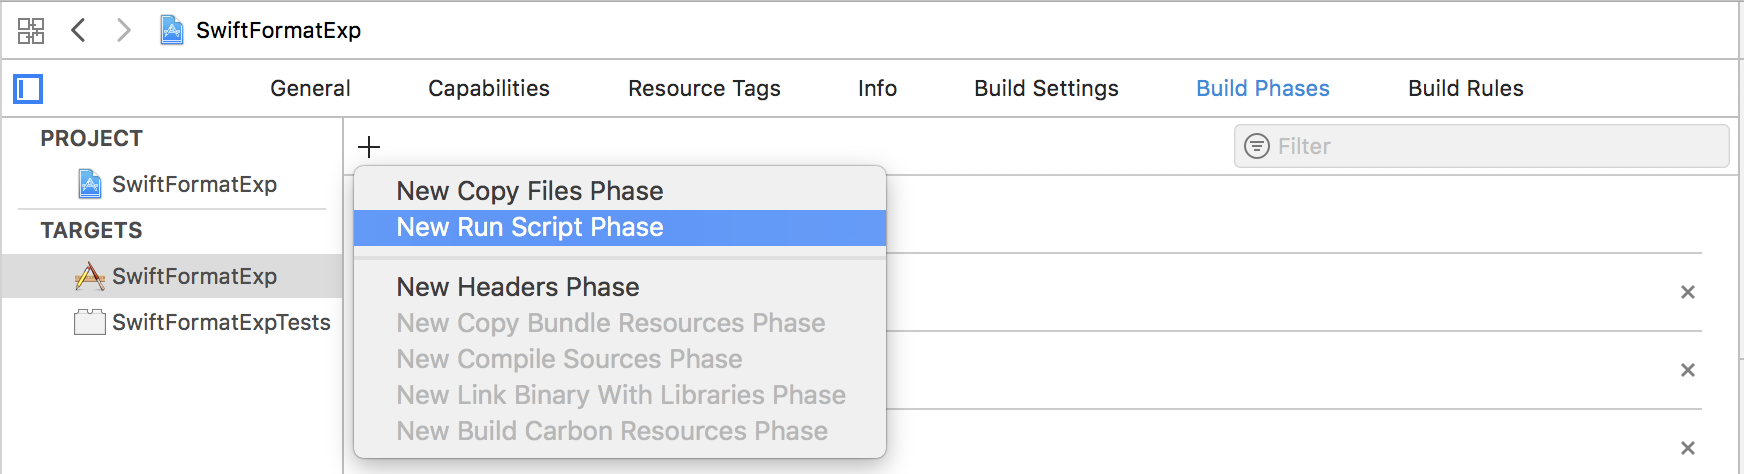Open the General tab
The image size is (1744, 474).
click(310, 88)
